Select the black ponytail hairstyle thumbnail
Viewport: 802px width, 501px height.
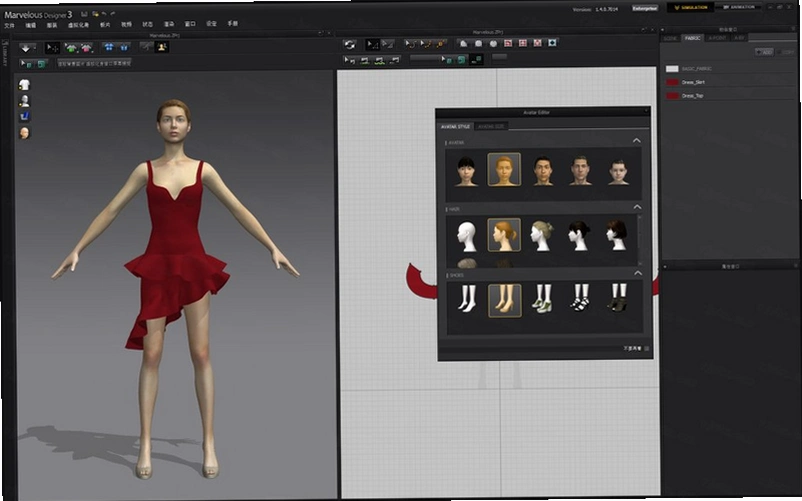point(580,236)
